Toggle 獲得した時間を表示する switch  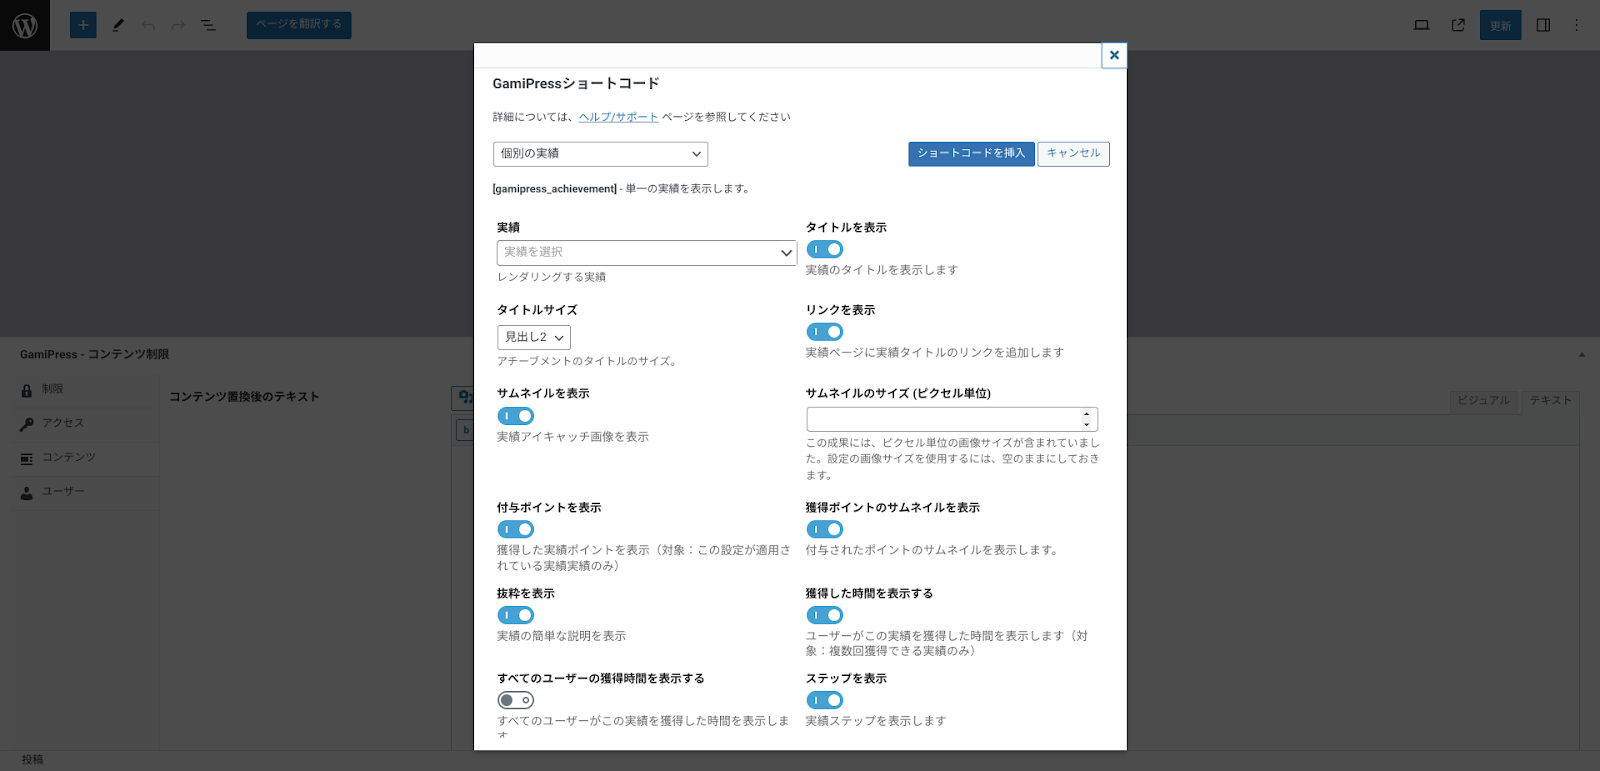pyautogui.click(x=825, y=615)
